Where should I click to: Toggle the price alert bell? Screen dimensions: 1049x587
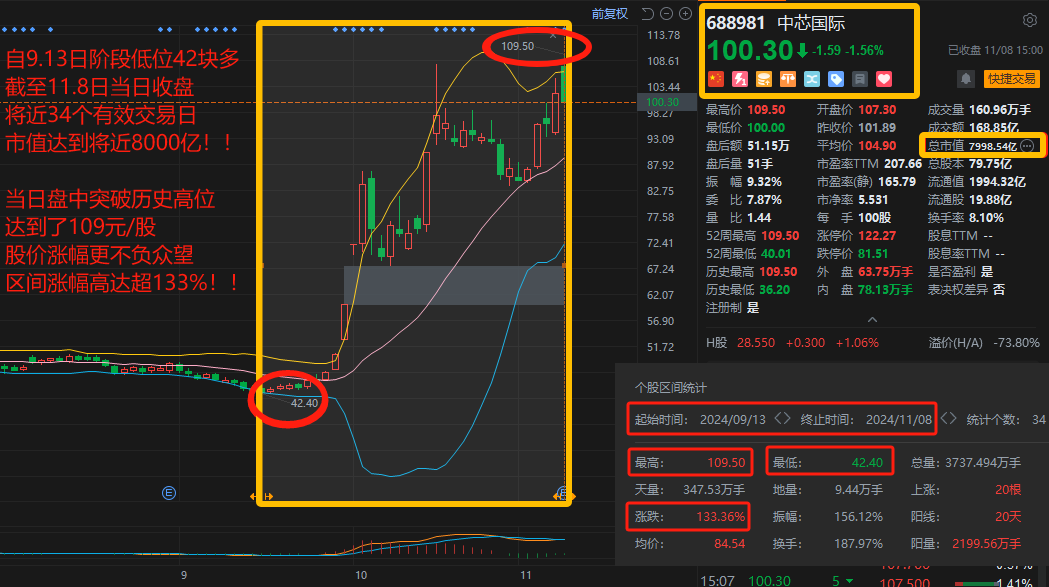966,78
